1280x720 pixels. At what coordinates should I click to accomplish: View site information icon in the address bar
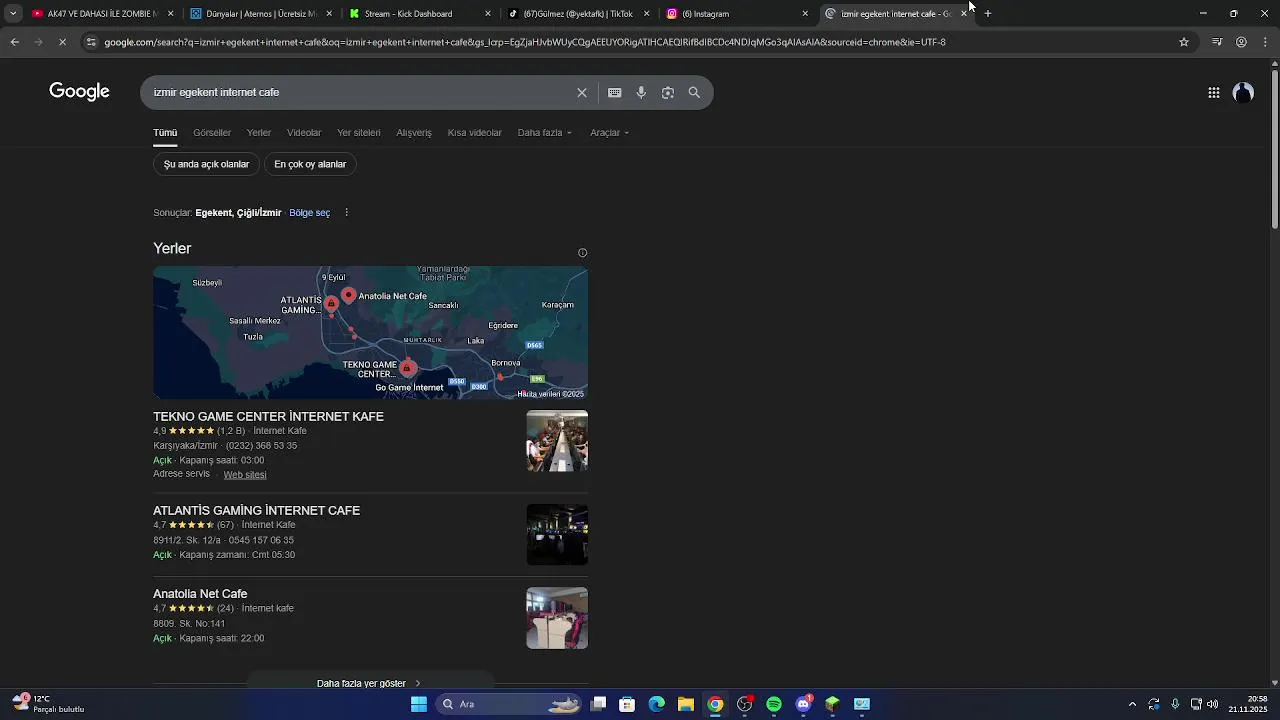point(91,42)
